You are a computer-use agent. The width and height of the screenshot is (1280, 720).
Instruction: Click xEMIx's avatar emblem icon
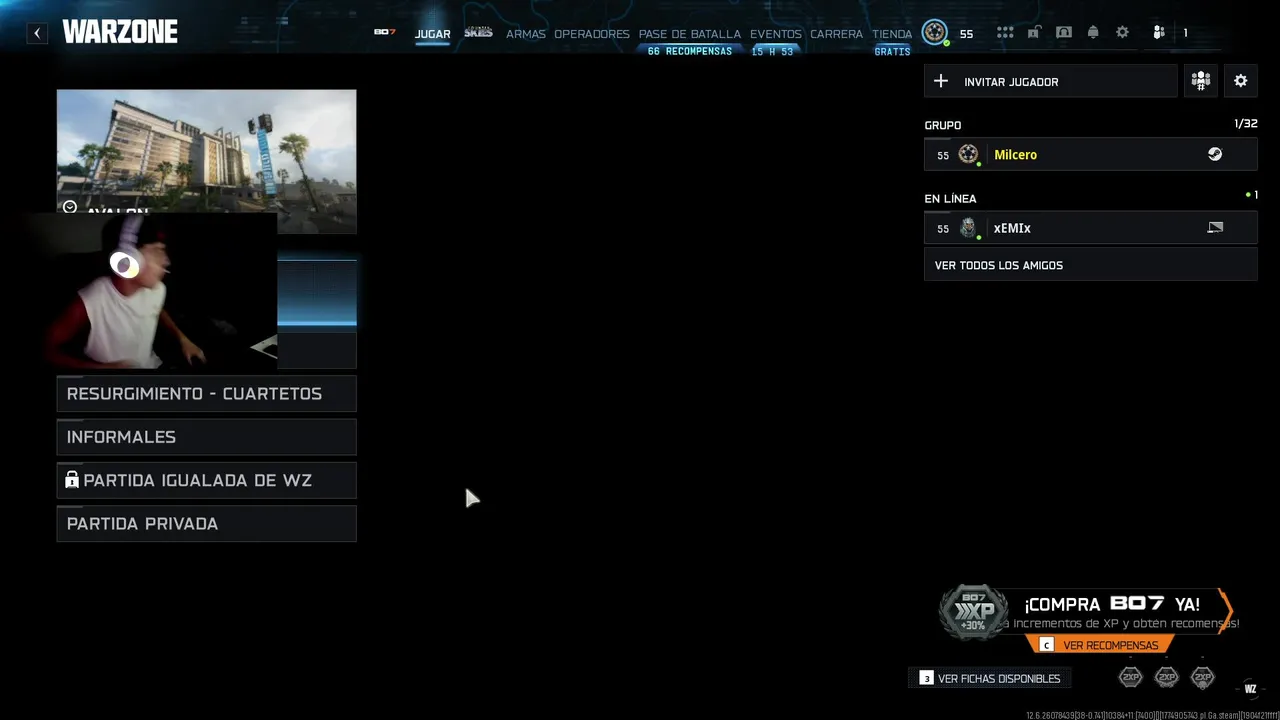click(x=968, y=228)
